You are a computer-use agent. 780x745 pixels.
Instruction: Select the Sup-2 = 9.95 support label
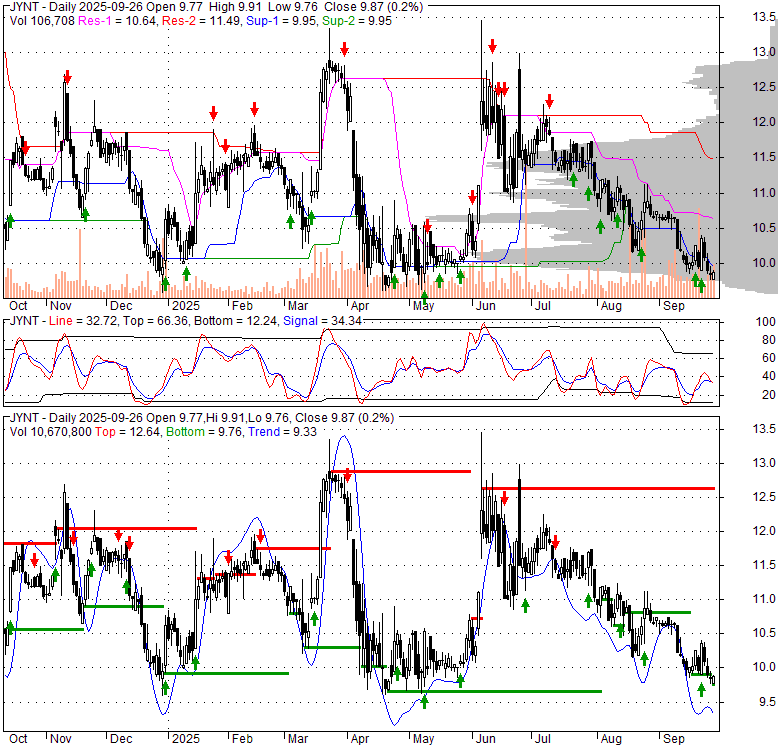pyautogui.click(x=357, y=21)
